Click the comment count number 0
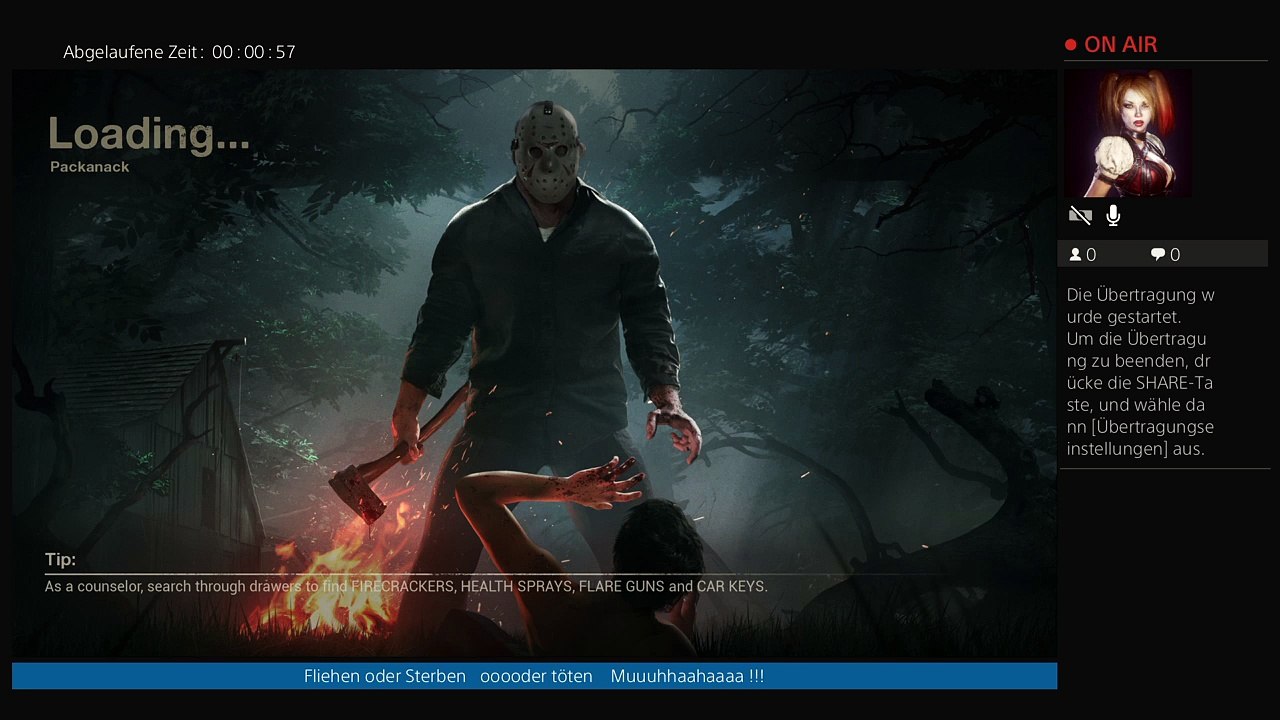Image resolution: width=1280 pixels, height=720 pixels. [x=1175, y=255]
